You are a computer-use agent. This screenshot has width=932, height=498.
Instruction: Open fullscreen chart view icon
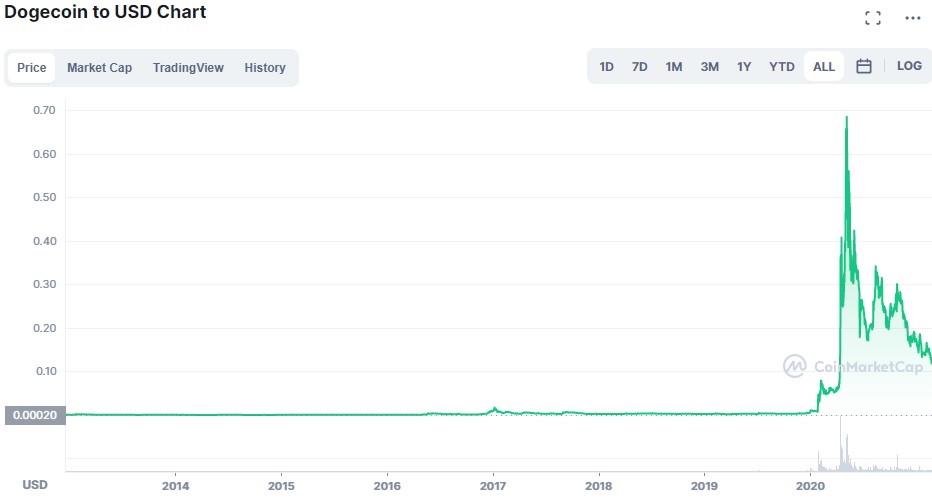873,18
